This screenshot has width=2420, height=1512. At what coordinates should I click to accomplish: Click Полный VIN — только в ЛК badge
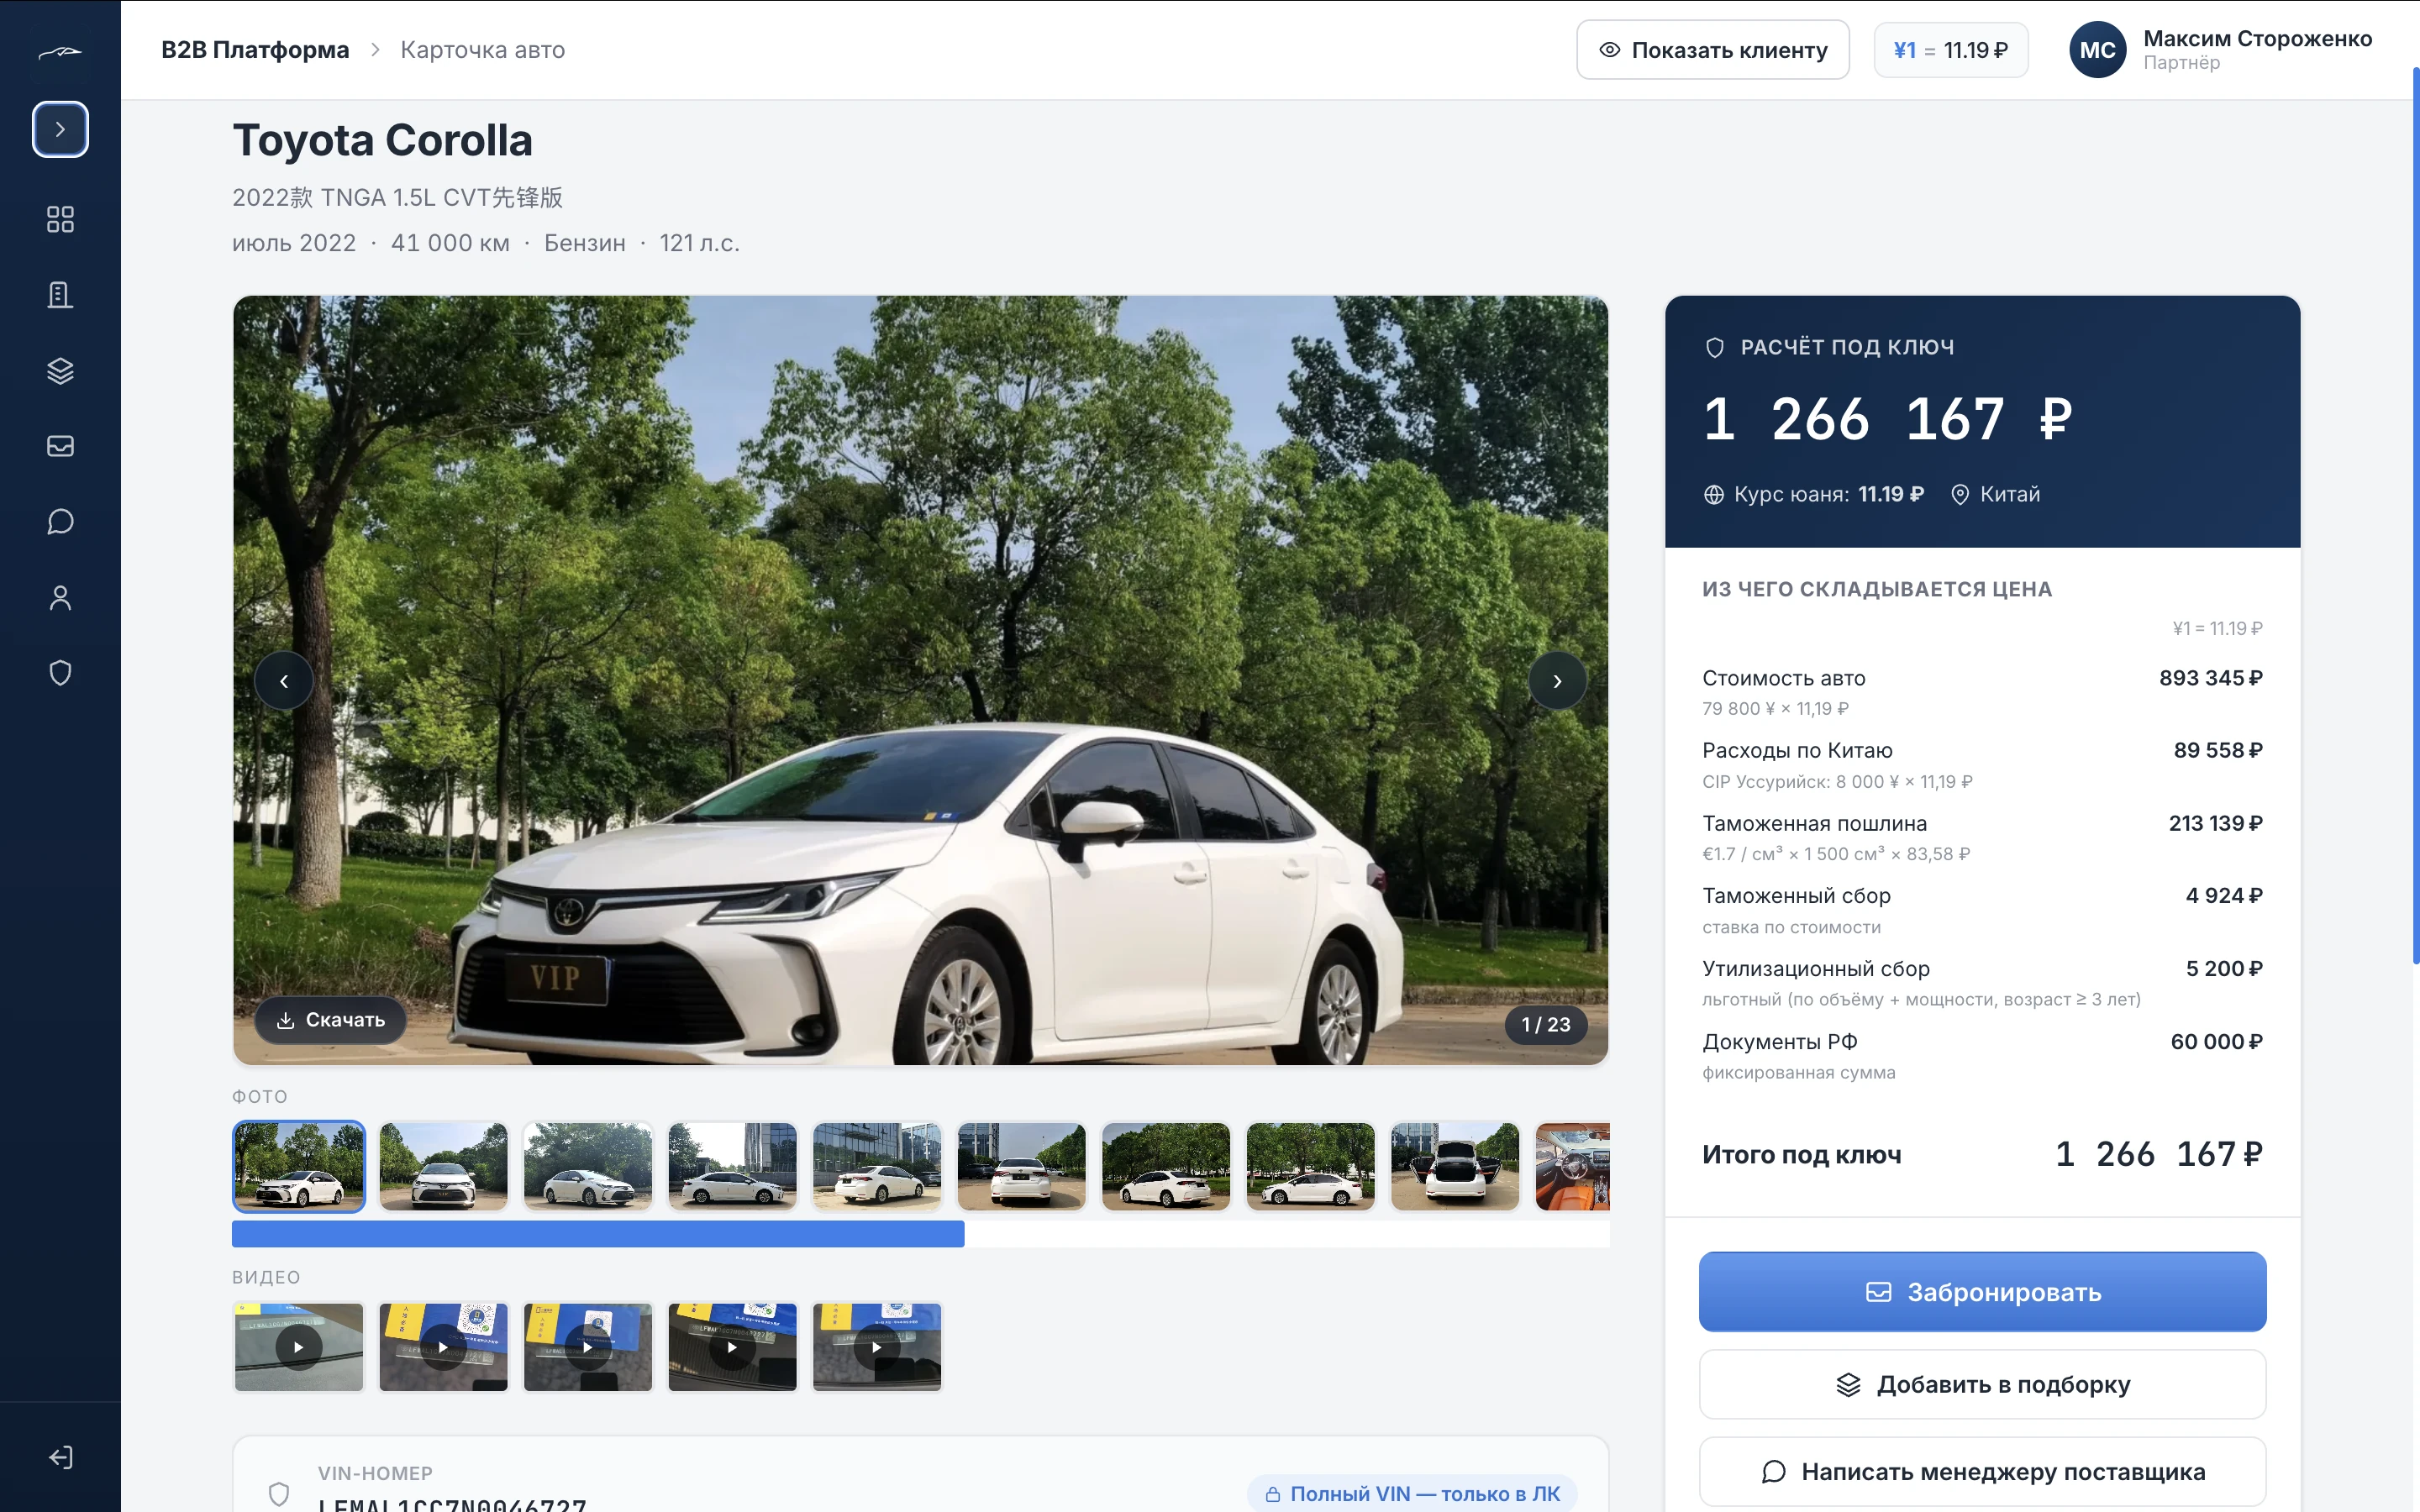click(1412, 1494)
